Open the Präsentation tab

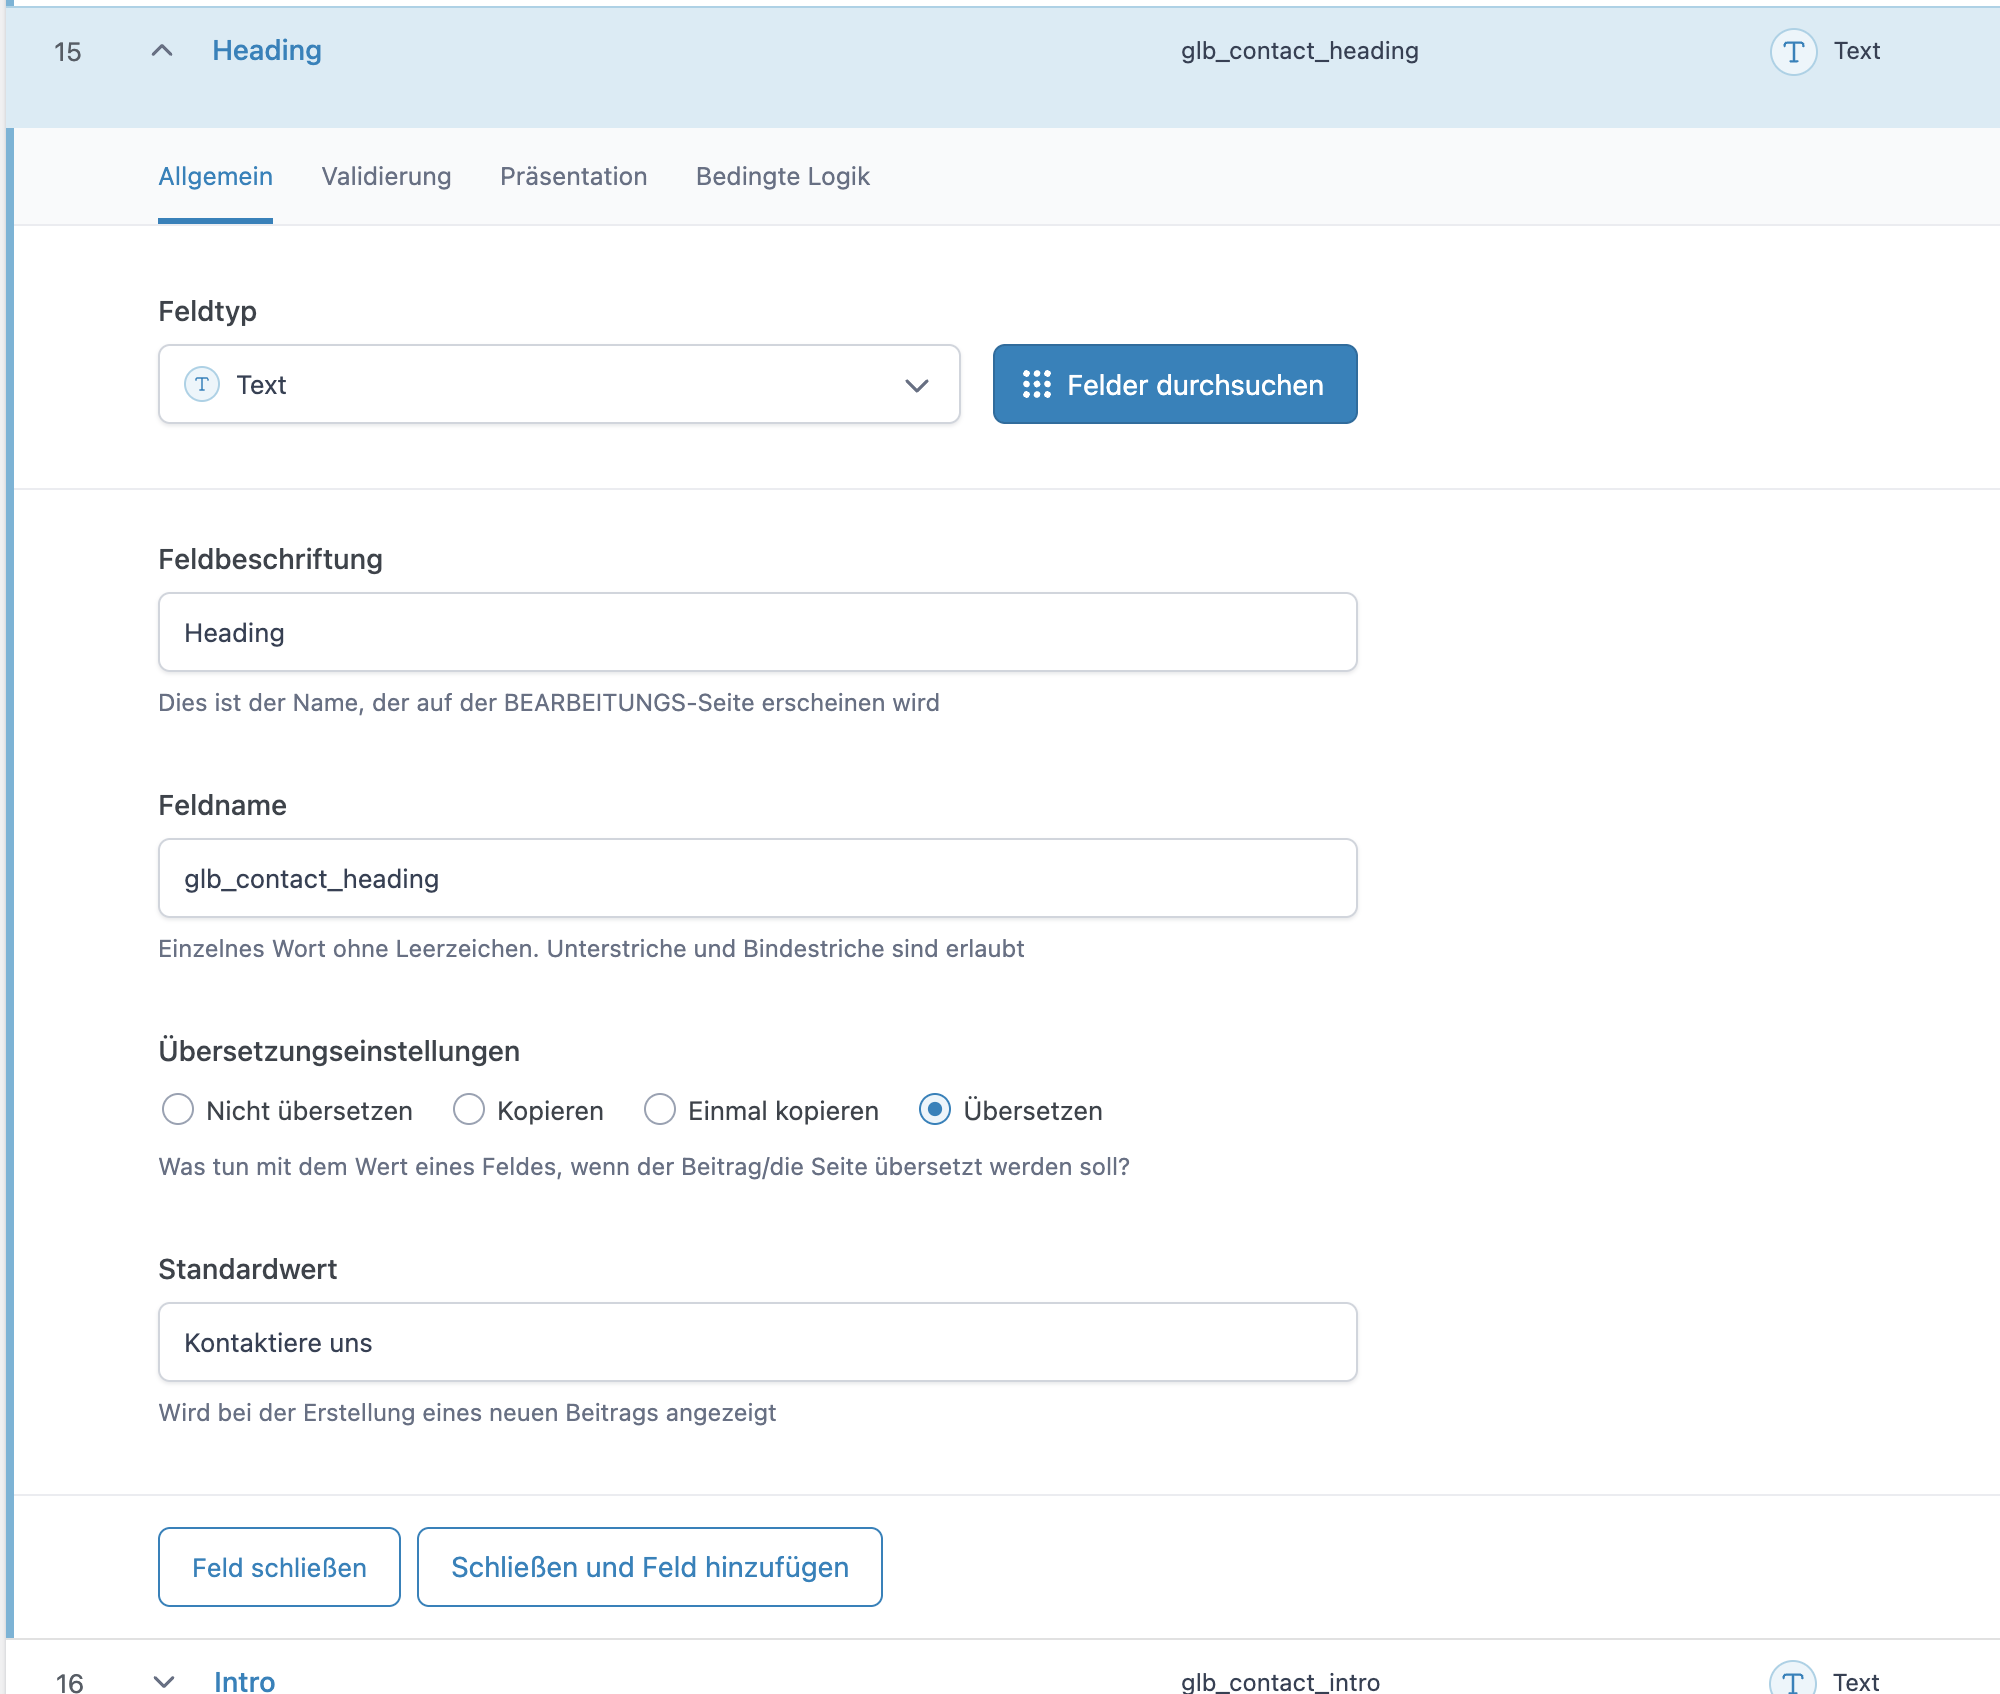[x=573, y=177]
